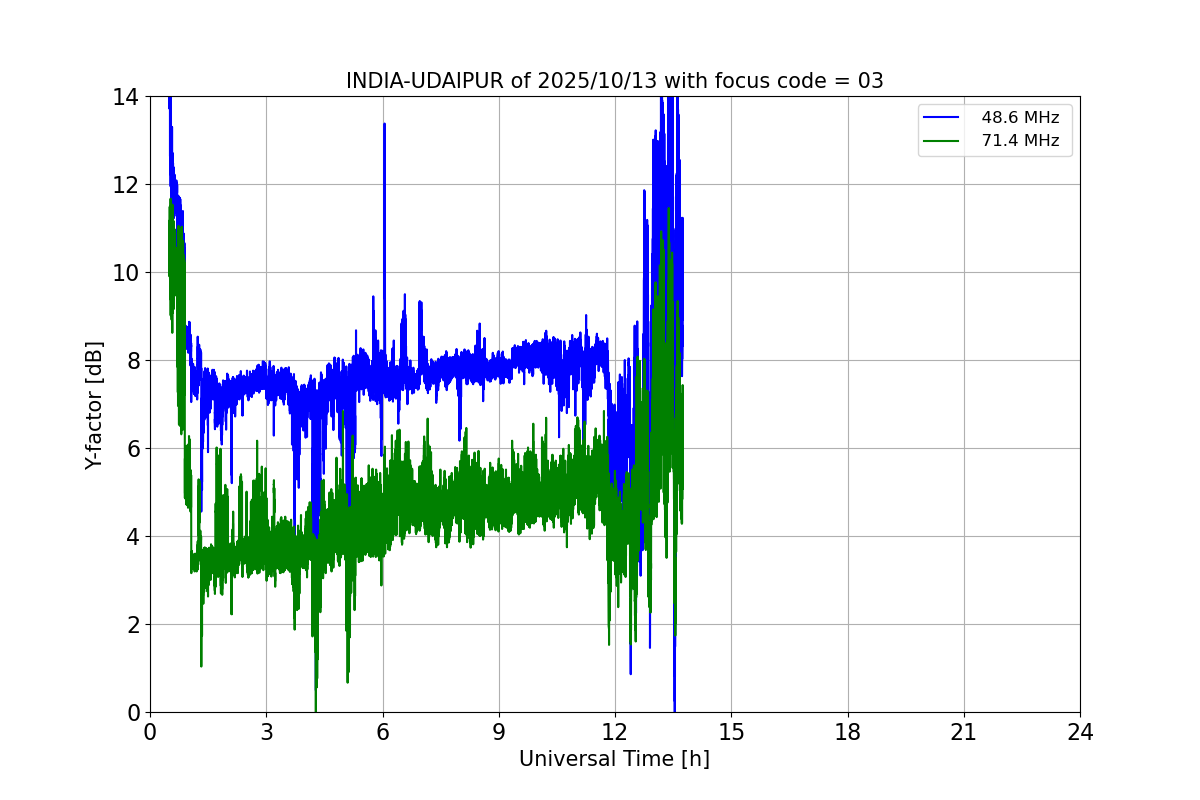The image size is (1200, 800).
Task: Click x-axis tick label 24
Action: pyautogui.click(x=1080, y=732)
